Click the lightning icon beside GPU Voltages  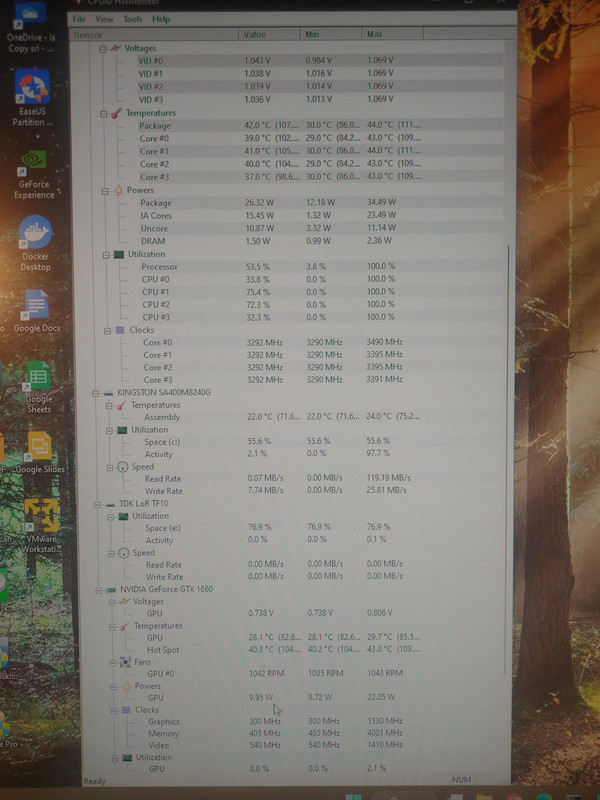124,602
